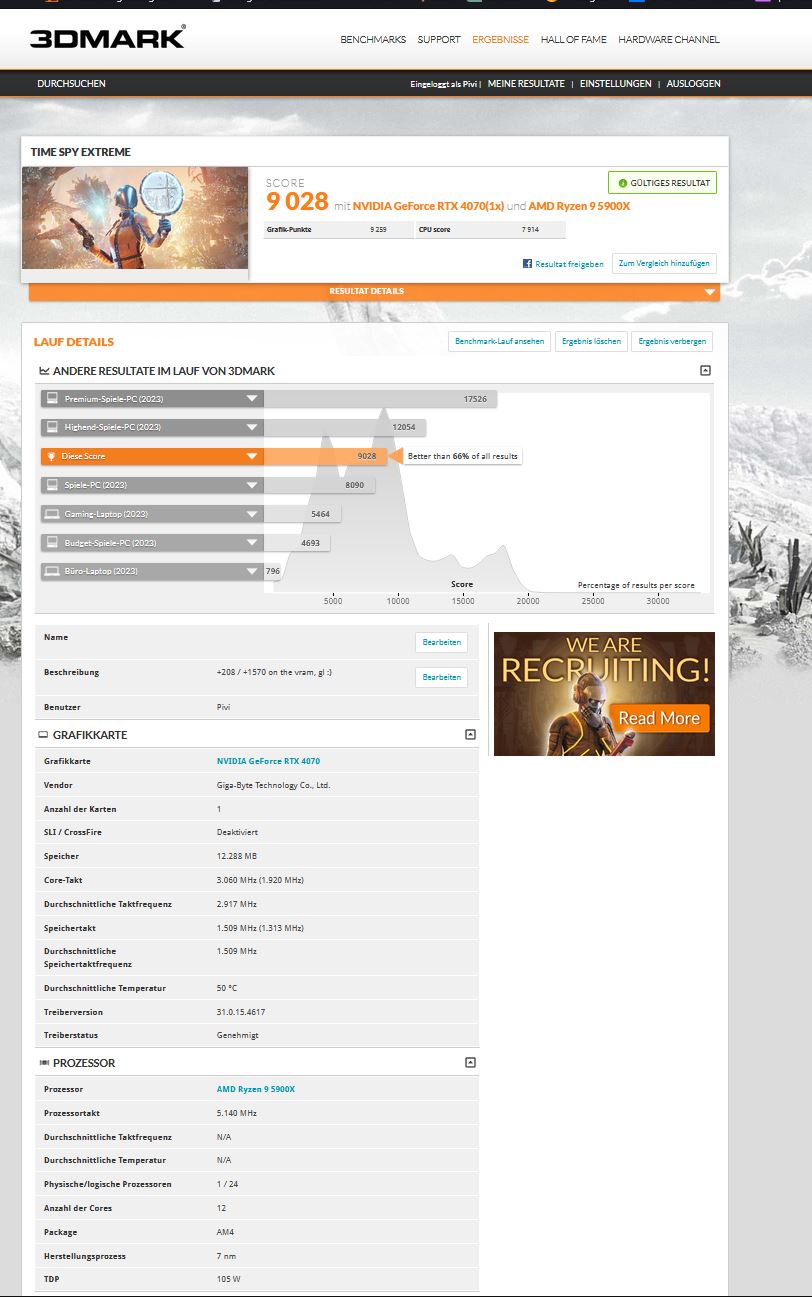Expand the Gaming-Laptop (2023) dropdown arrow
The image size is (812, 1297).
252,514
